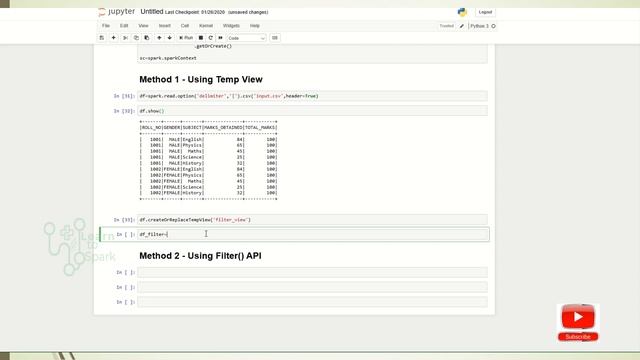Select the spark.read.option csv code cell

tap(312, 96)
